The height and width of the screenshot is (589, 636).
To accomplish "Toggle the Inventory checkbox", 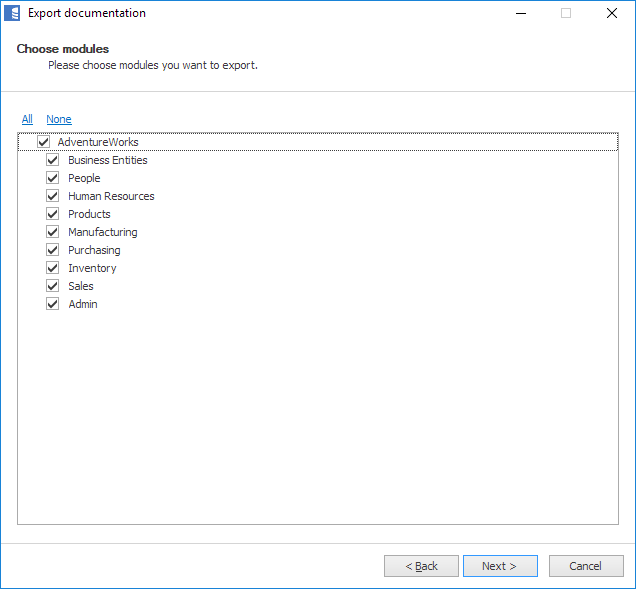I will (53, 268).
